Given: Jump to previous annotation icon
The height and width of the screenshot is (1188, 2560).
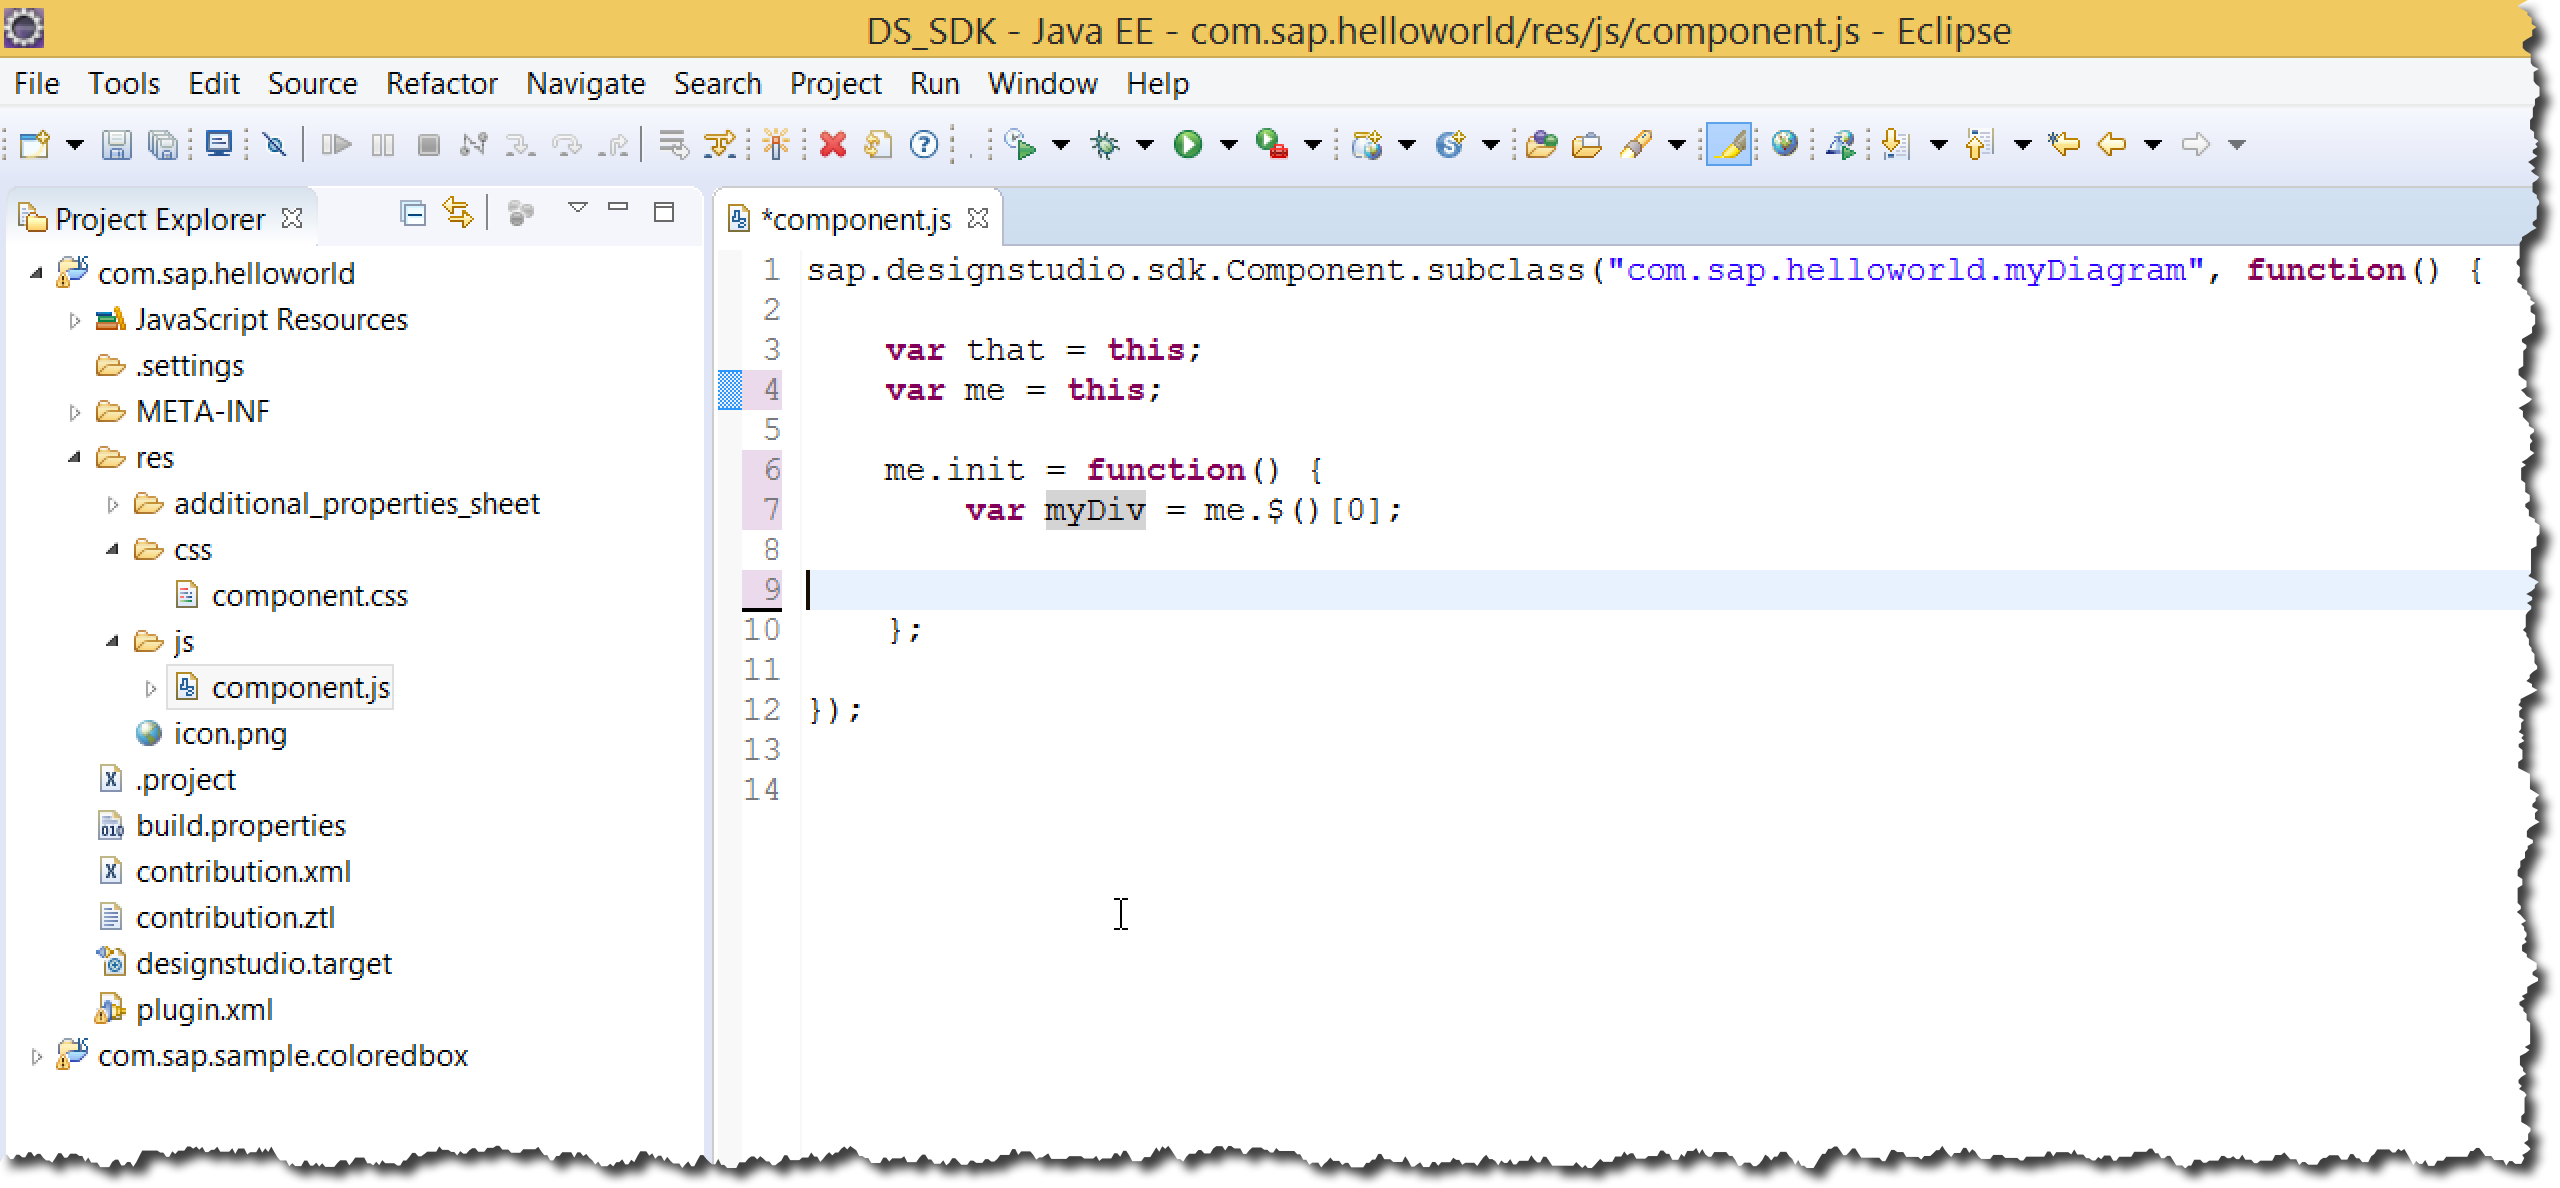Looking at the screenshot, I should tap(1979, 145).
